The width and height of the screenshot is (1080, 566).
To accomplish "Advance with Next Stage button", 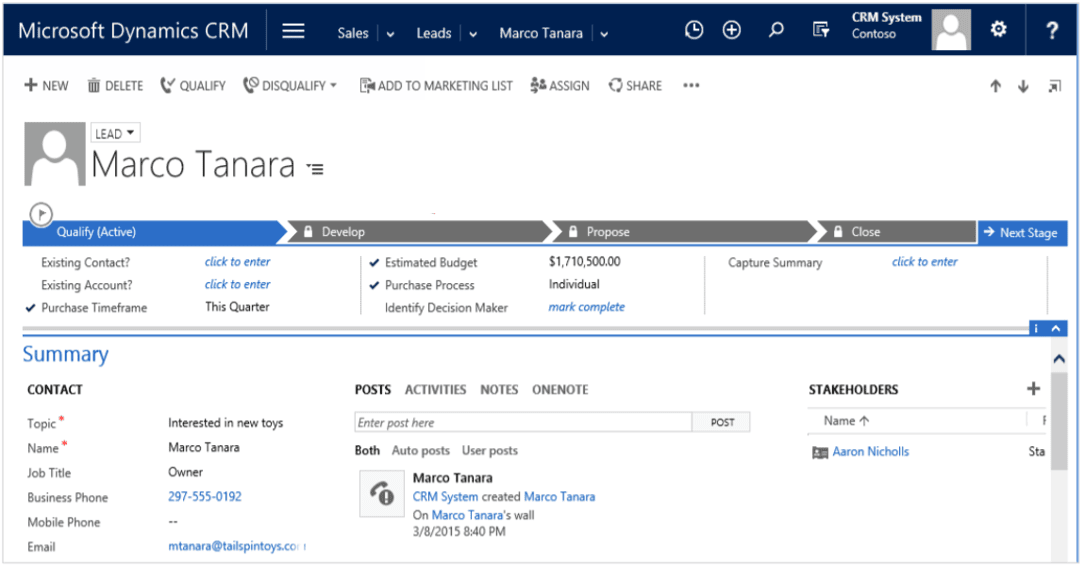I will (1022, 233).
